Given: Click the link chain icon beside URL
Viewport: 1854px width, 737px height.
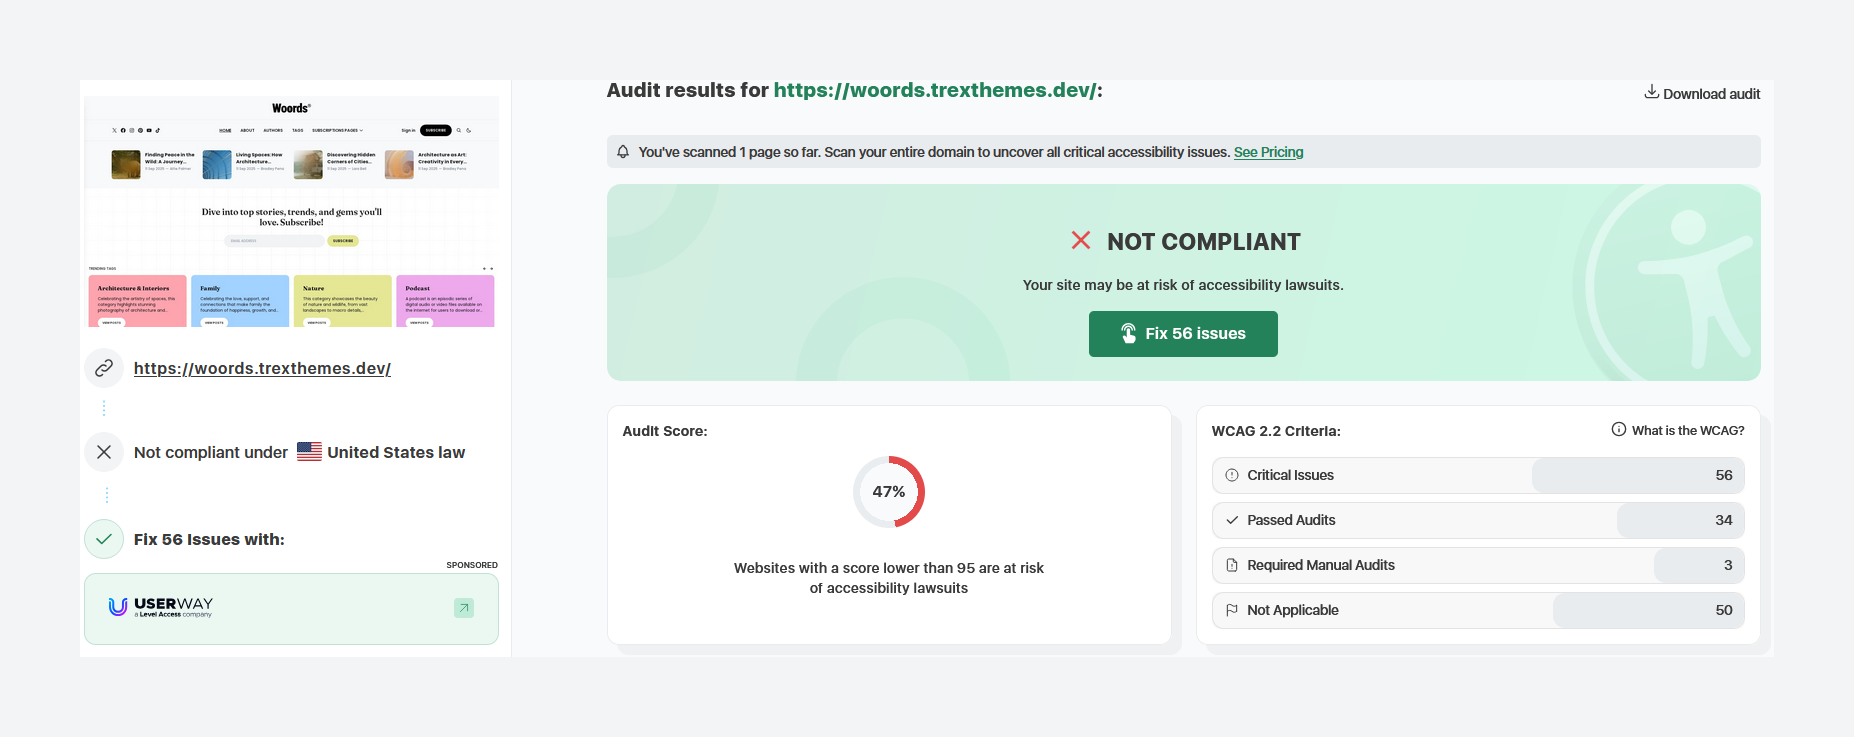Looking at the screenshot, I should [104, 368].
